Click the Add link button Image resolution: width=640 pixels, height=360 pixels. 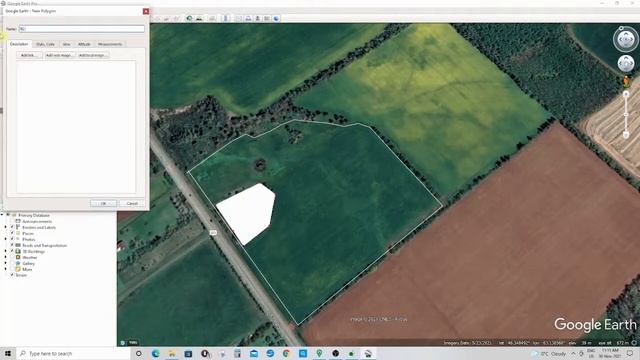coord(29,55)
